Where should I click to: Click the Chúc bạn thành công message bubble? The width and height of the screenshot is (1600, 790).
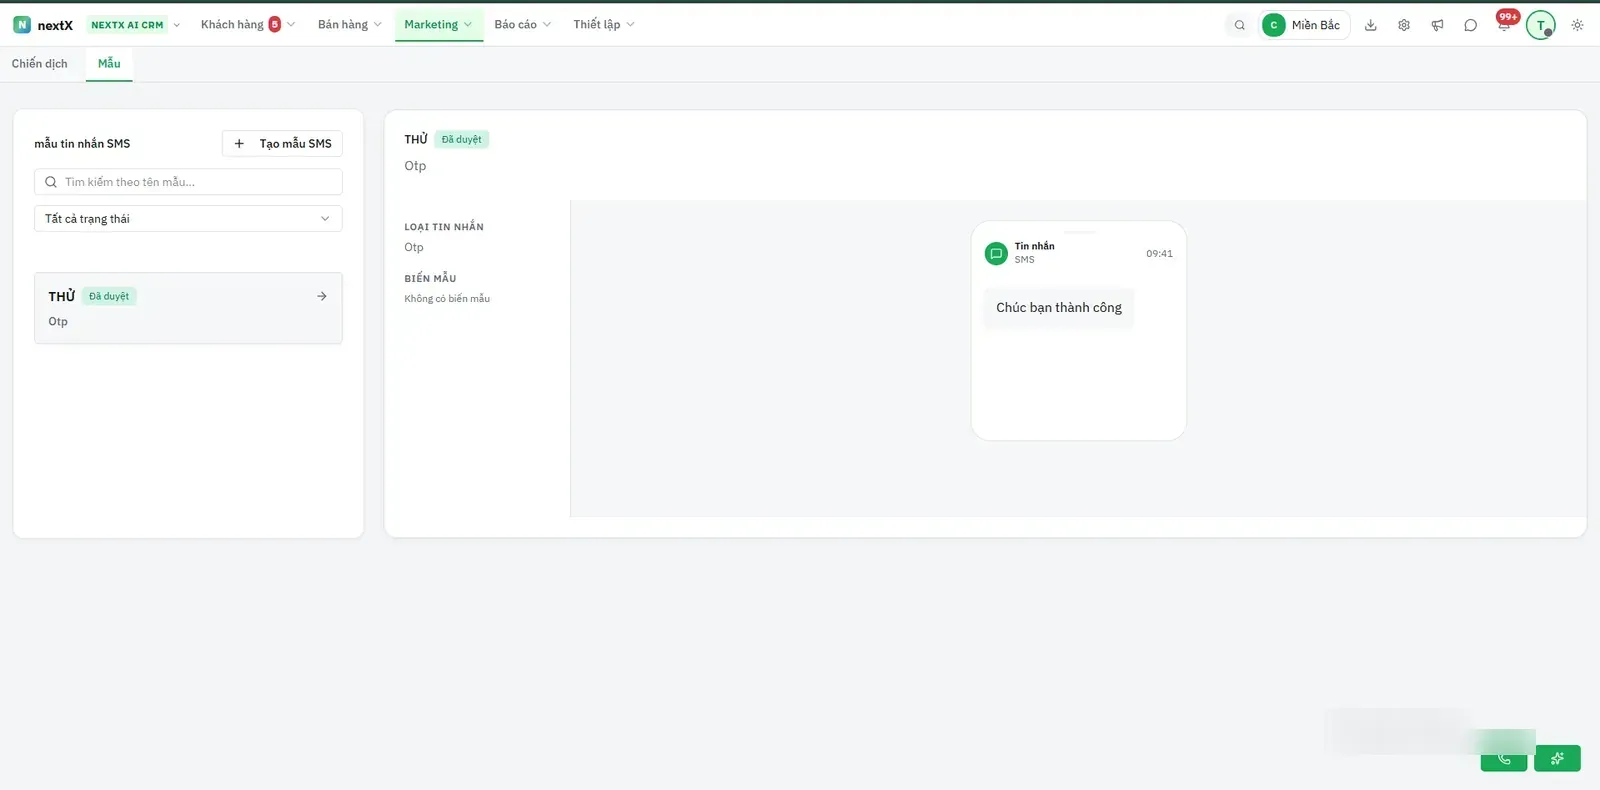pos(1059,308)
